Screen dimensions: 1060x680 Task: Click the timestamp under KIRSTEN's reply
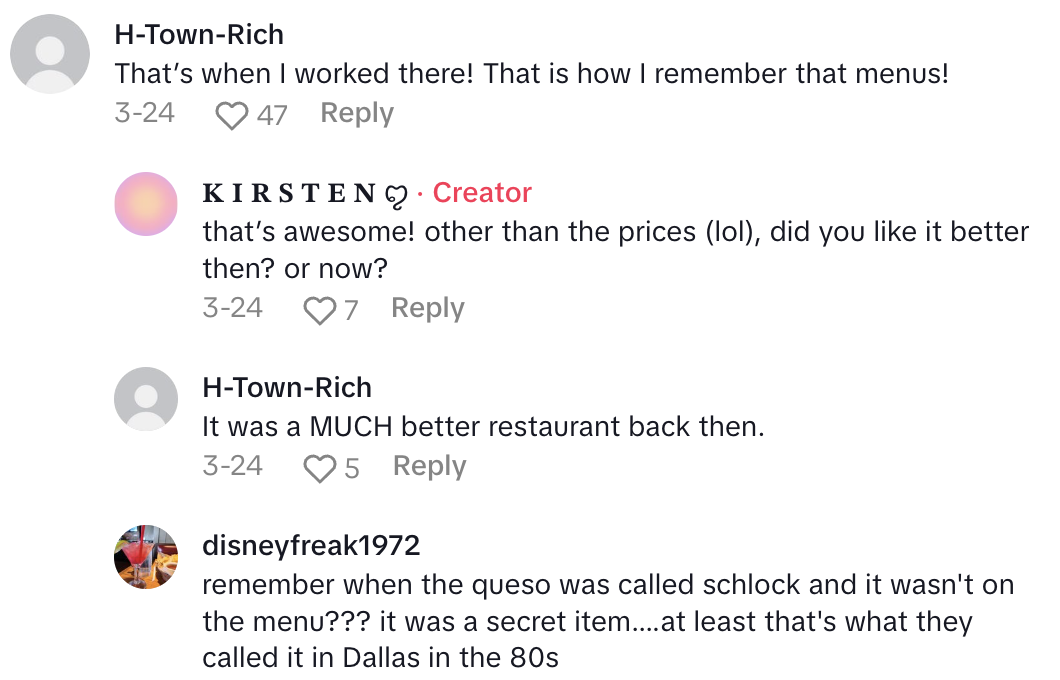click(232, 309)
